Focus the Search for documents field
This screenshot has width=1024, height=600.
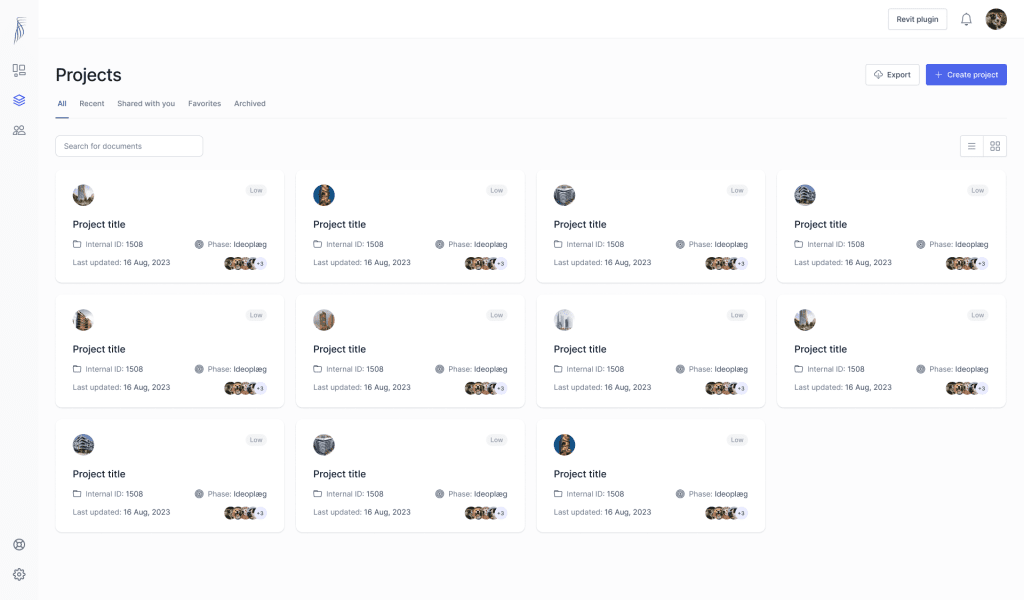click(129, 146)
